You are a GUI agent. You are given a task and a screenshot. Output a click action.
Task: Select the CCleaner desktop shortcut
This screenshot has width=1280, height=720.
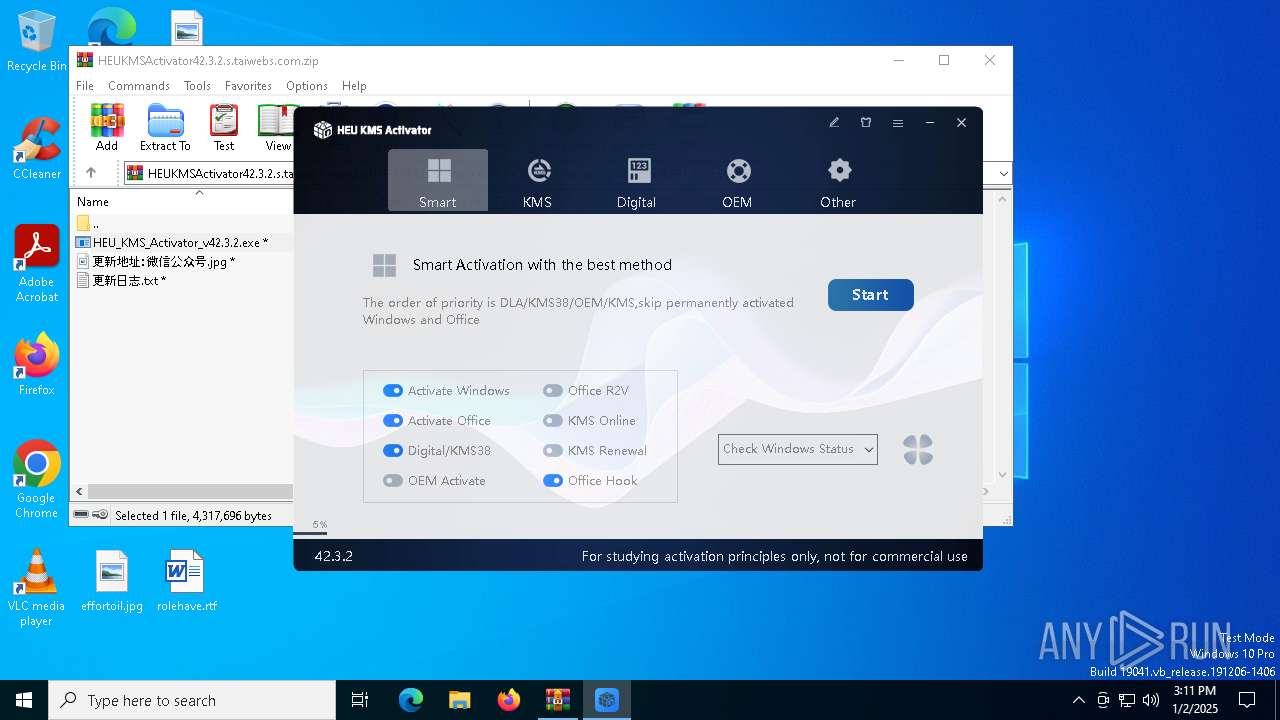pos(37,148)
